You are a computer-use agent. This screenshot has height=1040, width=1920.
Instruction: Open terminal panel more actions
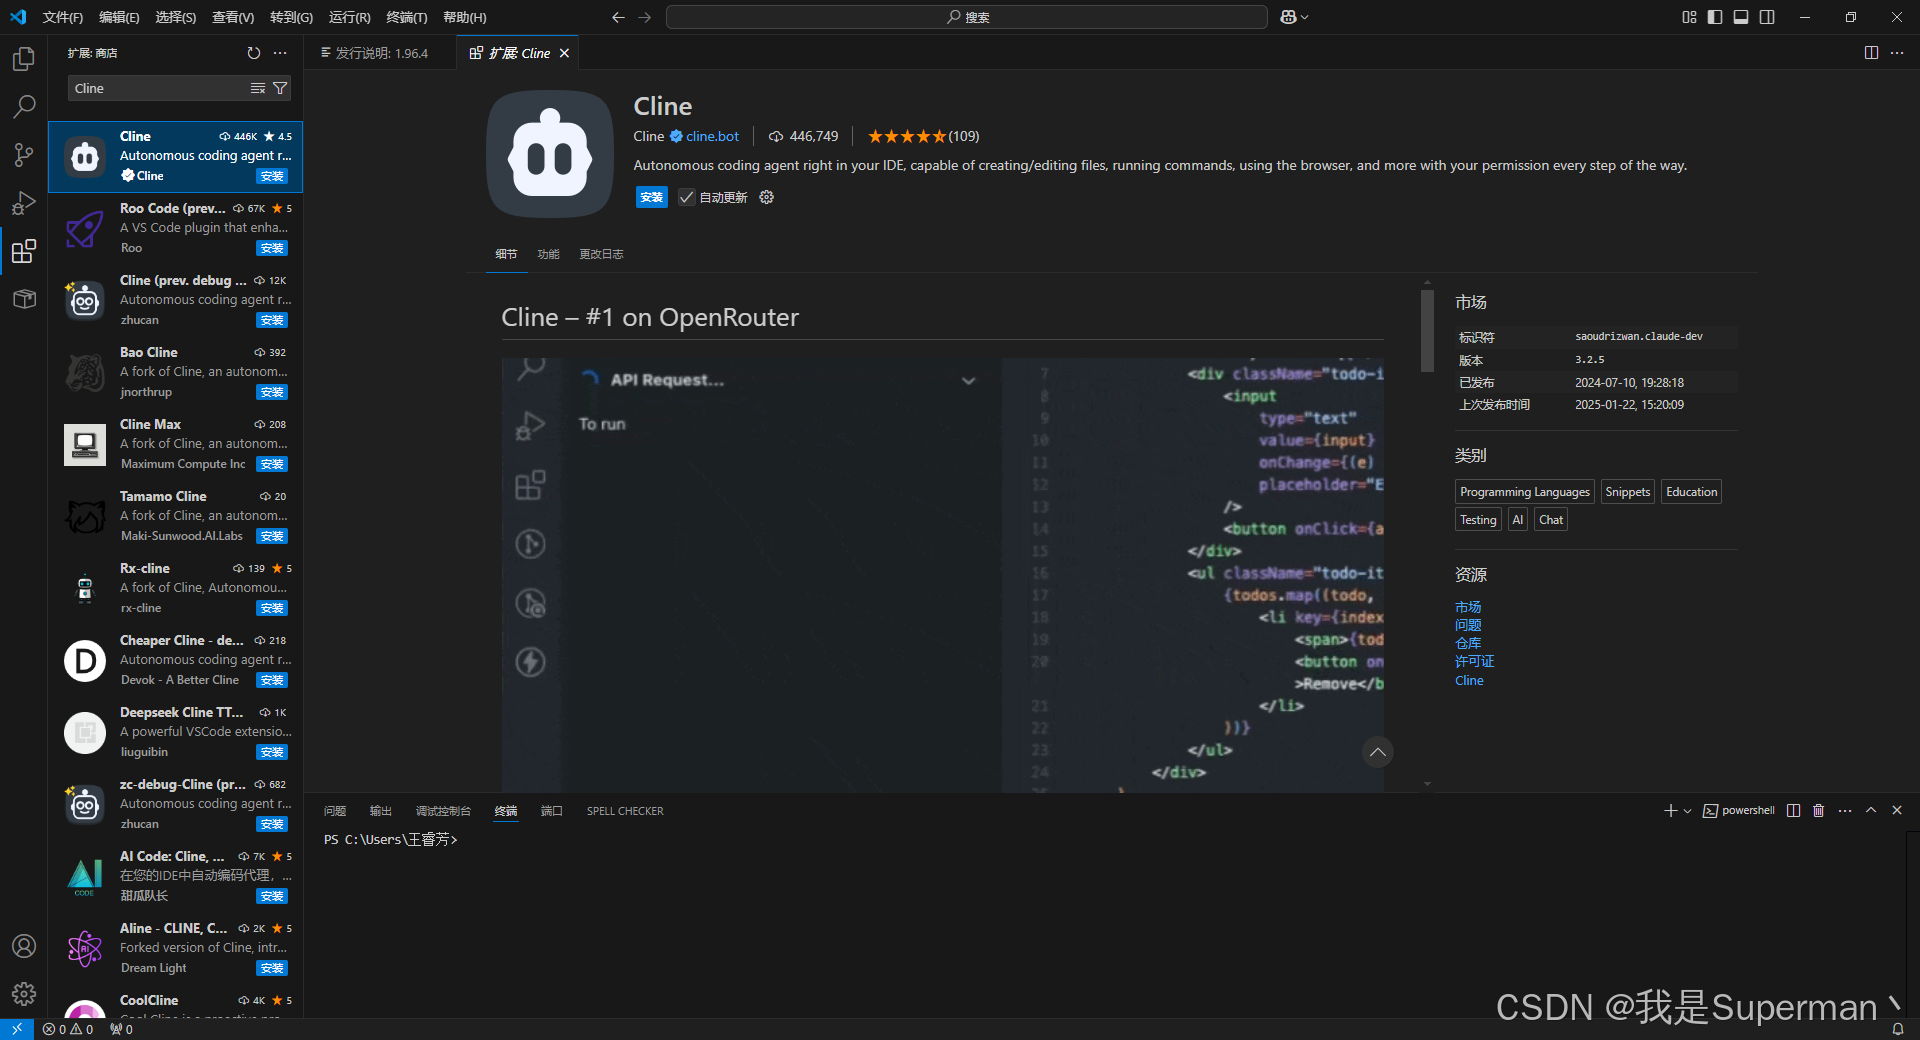(x=1845, y=810)
